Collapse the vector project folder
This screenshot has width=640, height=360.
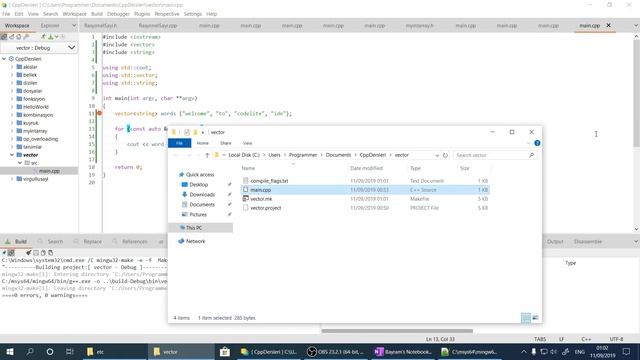pyautogui.click(x=12, y=155)
